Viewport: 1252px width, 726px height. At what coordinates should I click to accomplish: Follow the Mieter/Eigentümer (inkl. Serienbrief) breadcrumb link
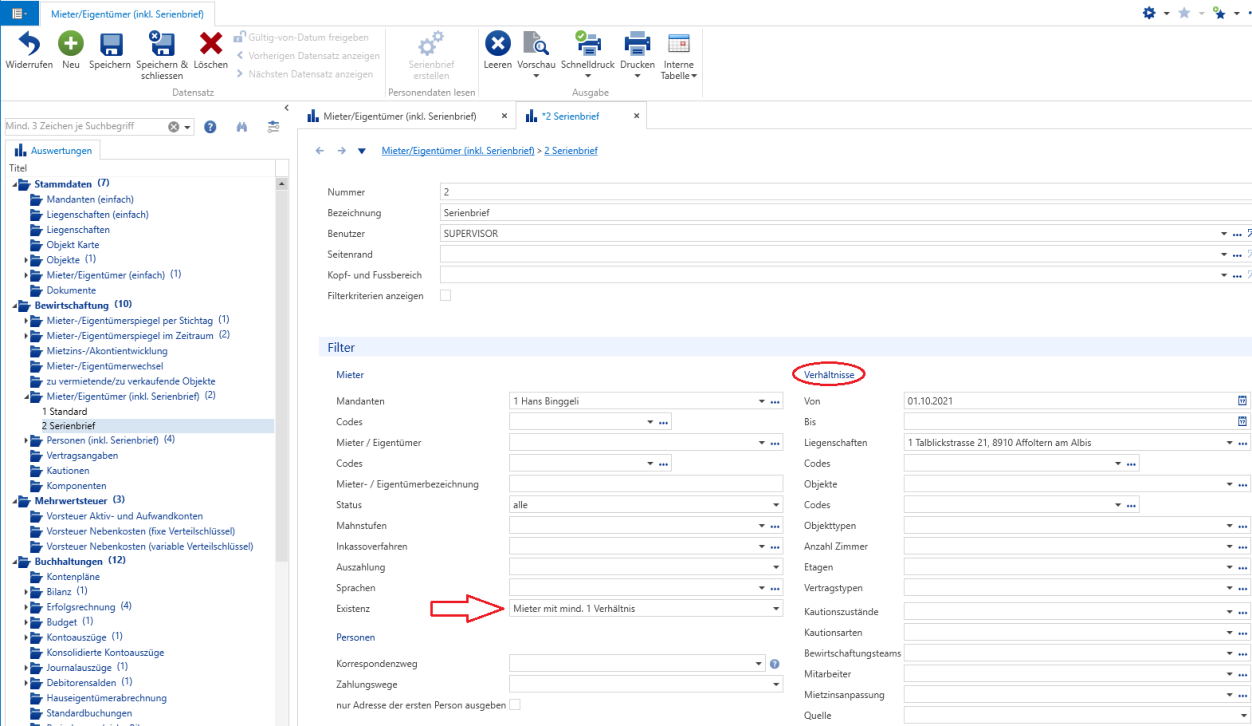click(x=458, y=151)
